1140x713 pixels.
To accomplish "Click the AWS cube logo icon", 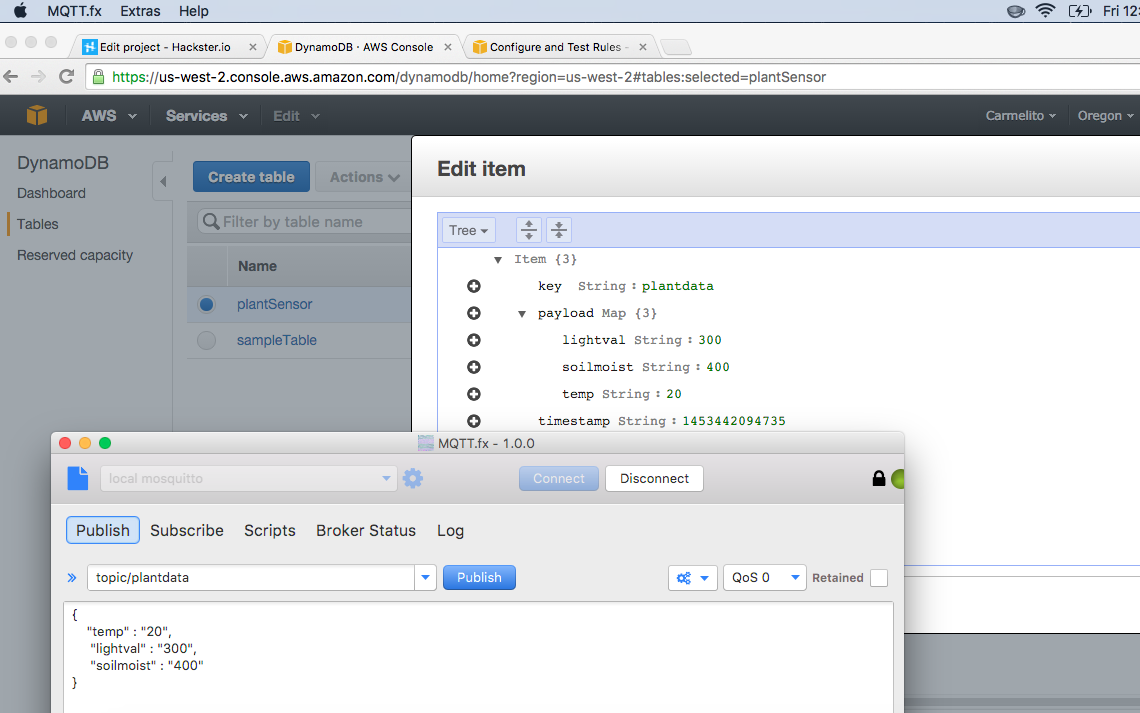I will tap(37, 116).
